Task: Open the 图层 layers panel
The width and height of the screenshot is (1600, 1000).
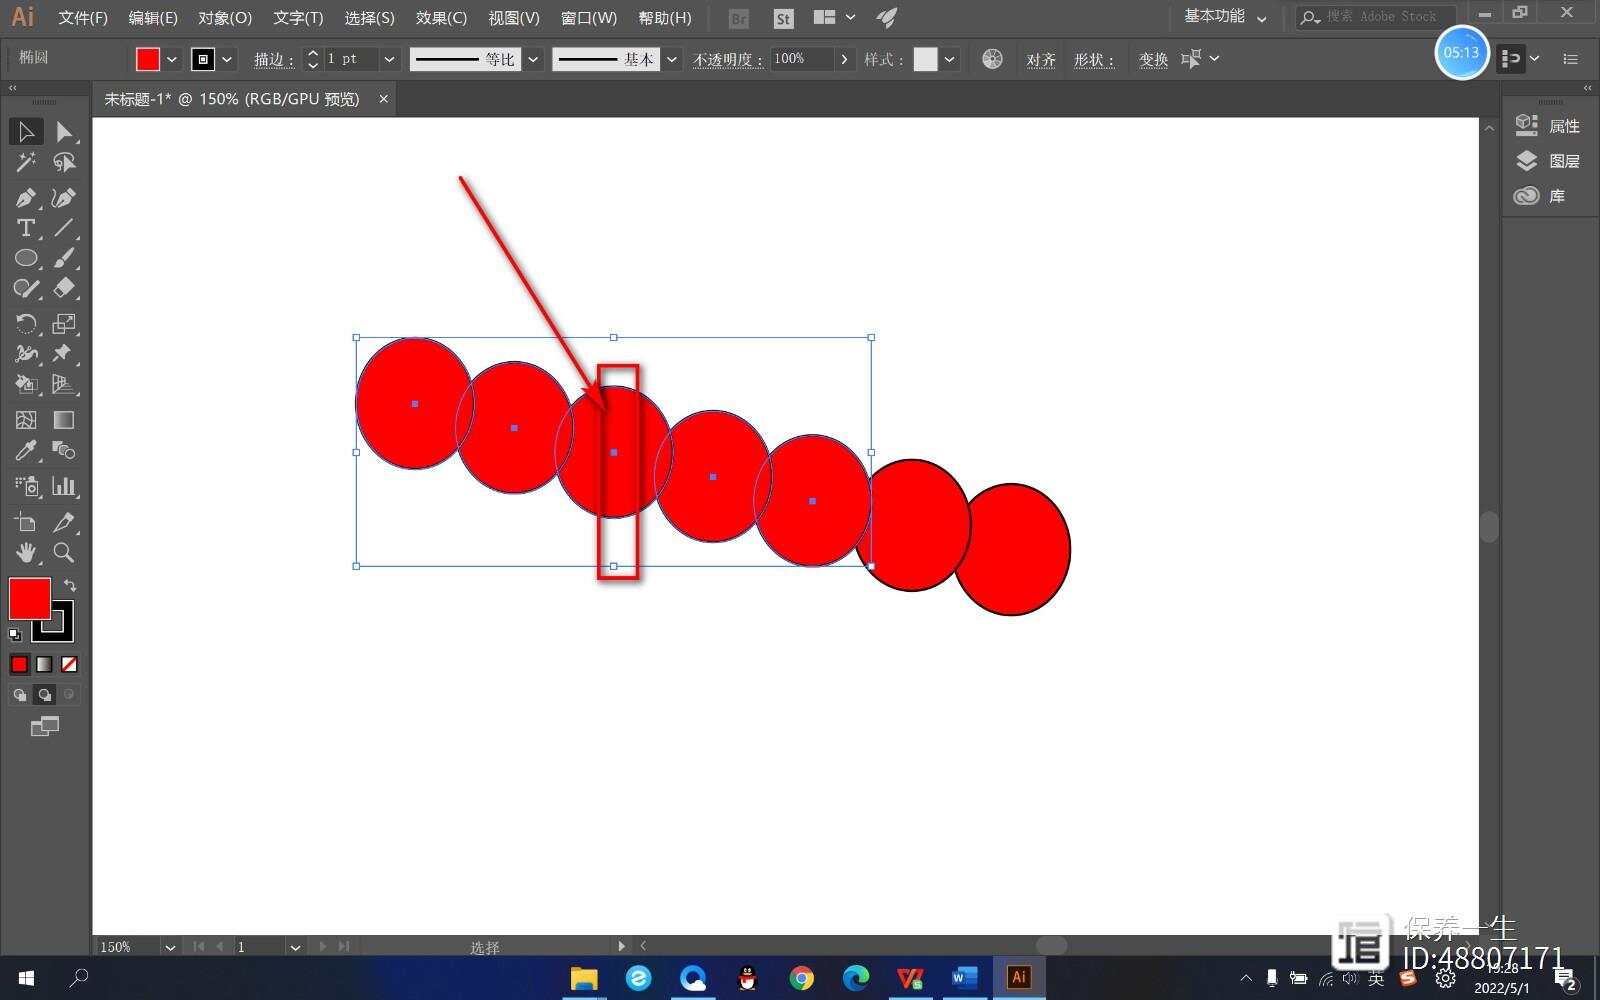Action: pos(1547,161)
